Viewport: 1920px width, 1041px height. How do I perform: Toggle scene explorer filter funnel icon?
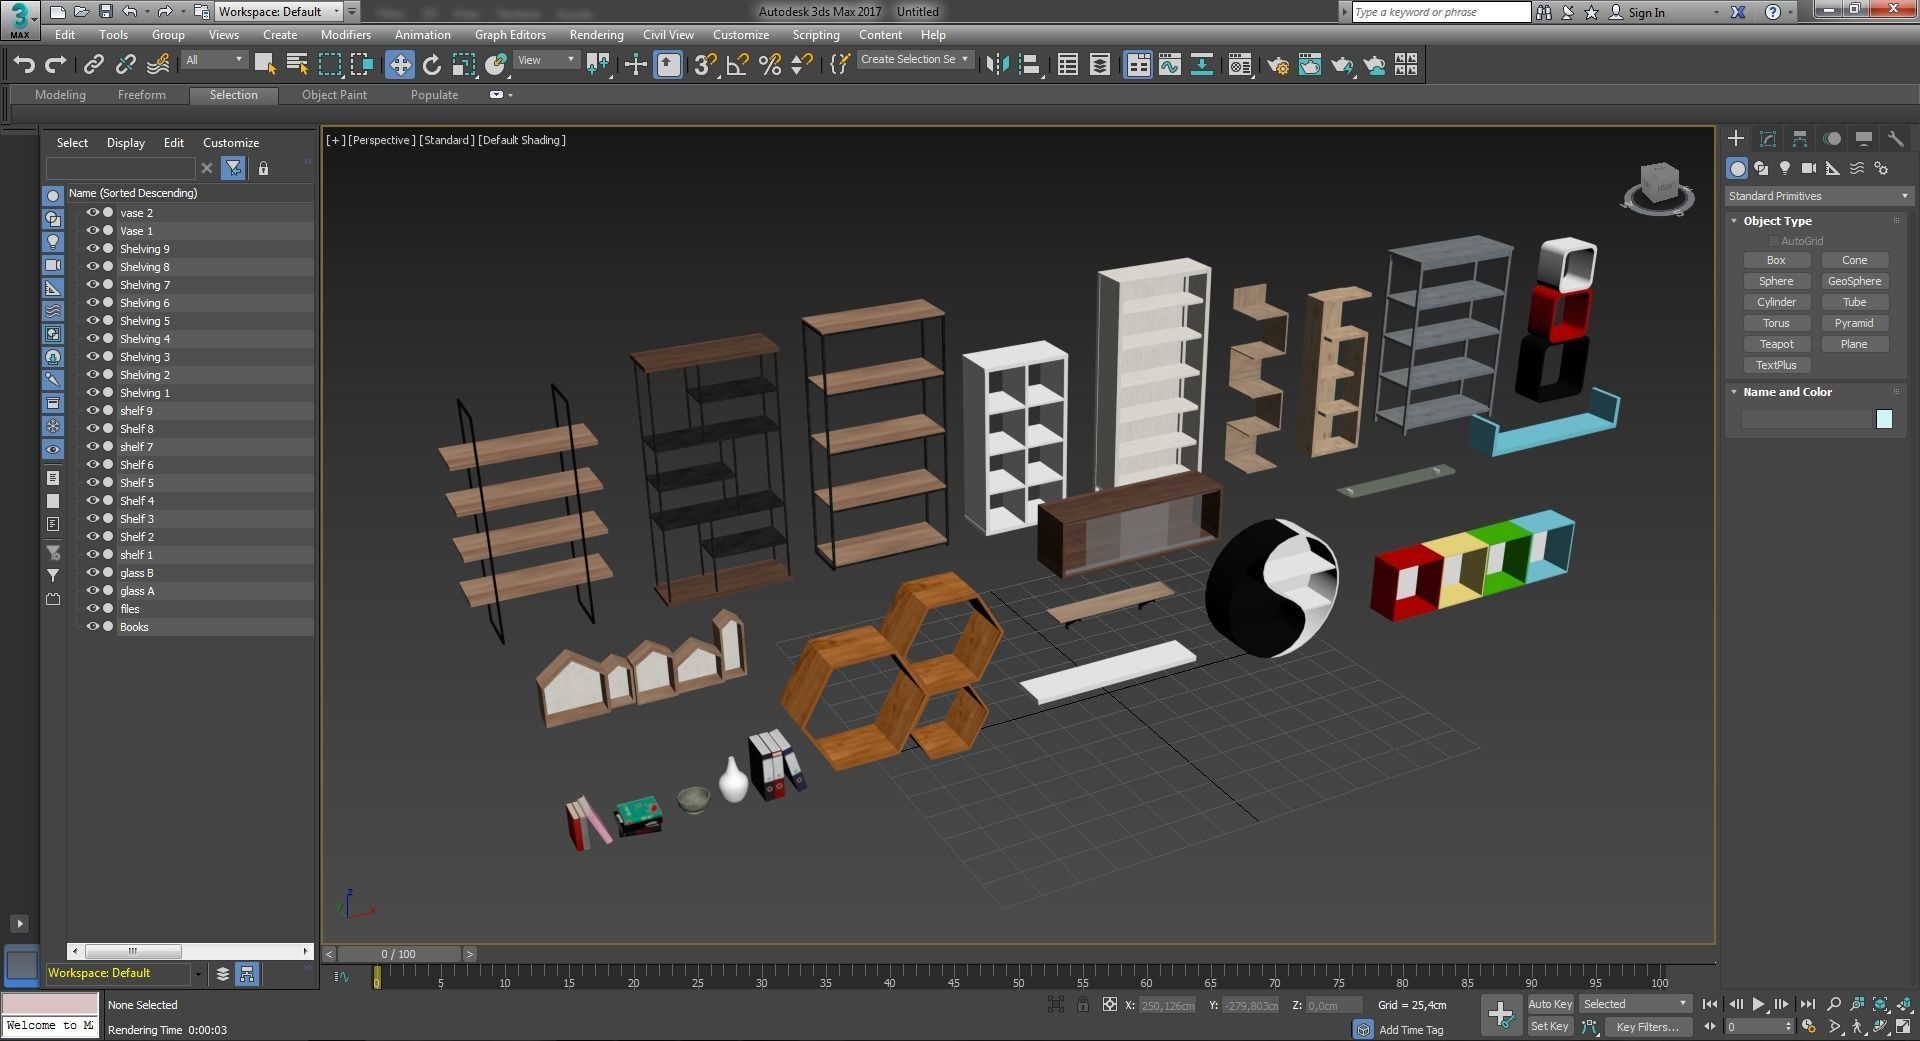(233, 168)
